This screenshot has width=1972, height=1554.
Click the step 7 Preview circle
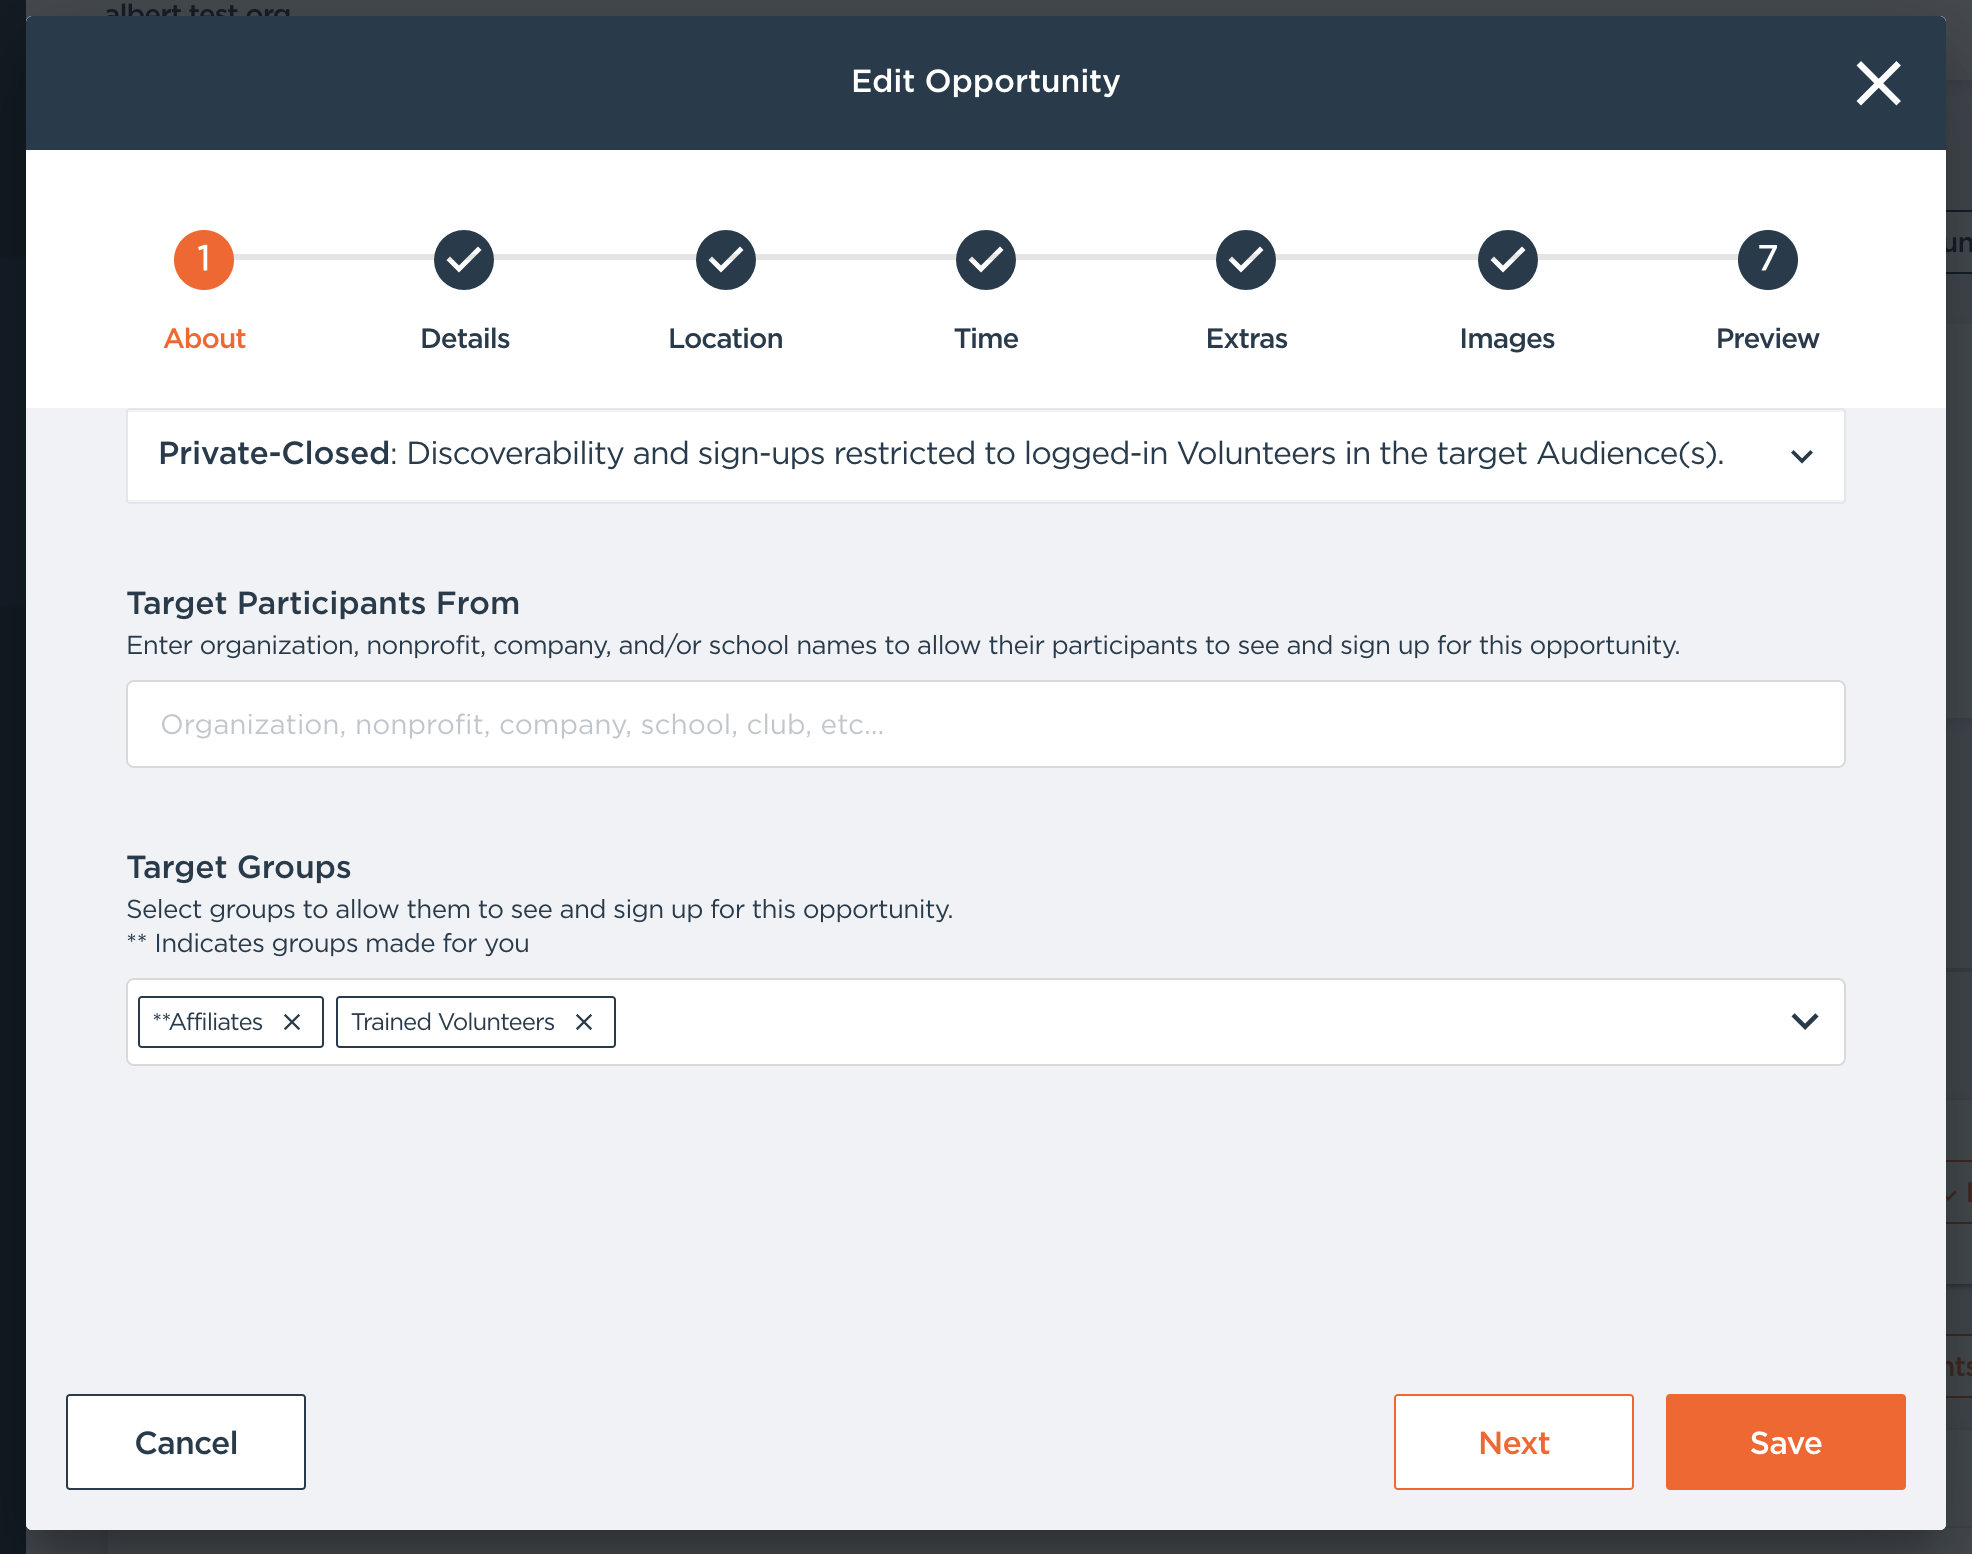pyautogui.click(x=1767, y=260)
